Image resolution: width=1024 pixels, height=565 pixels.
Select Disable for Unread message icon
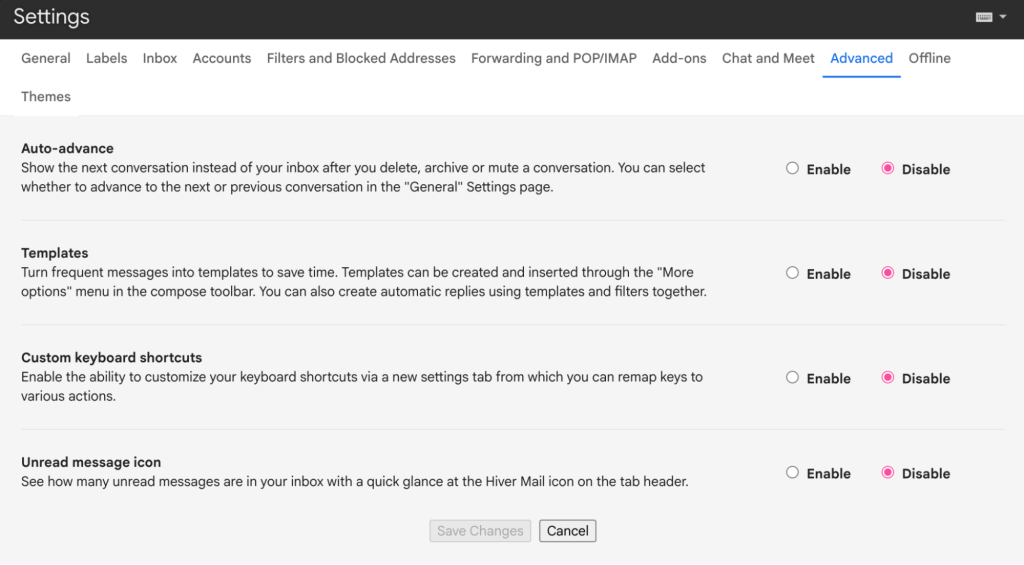(888, 472)
